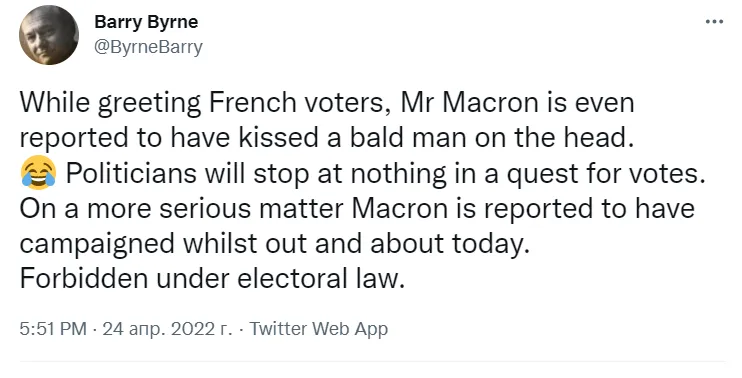Click the 5:51 PM timestamp
The height and width of the screenshot is (378, 742).
(53, 328)
